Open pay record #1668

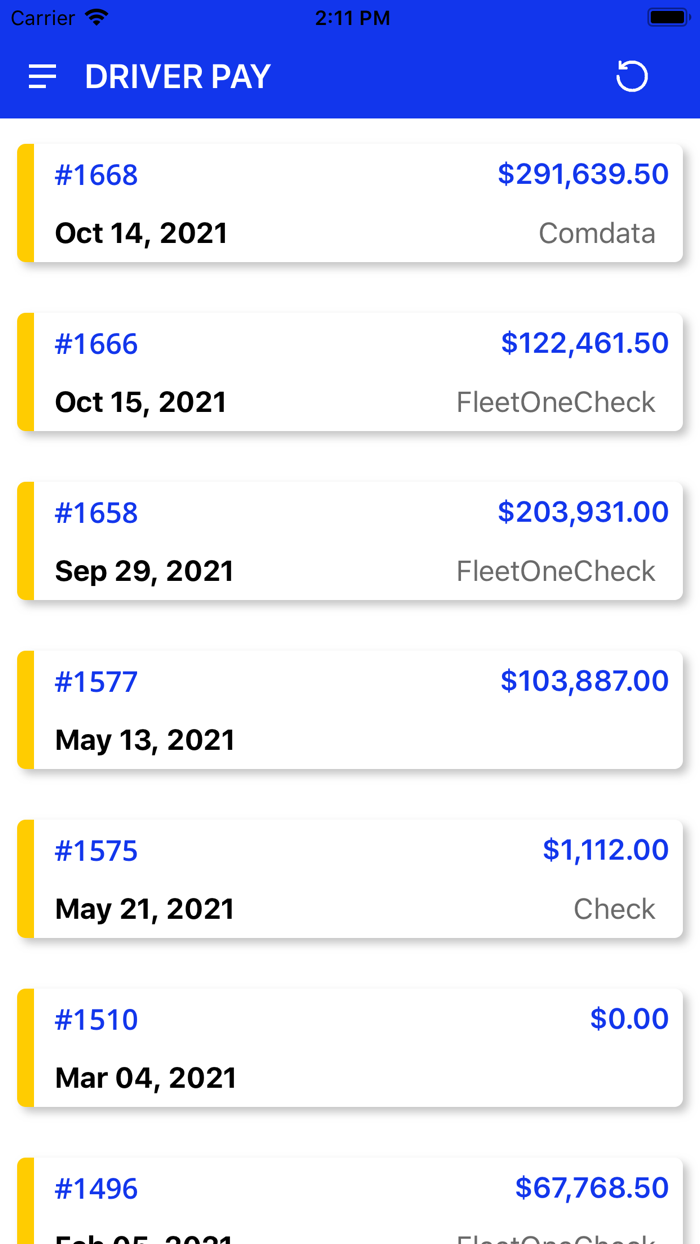pyautogui.click(x=95, y=174)
